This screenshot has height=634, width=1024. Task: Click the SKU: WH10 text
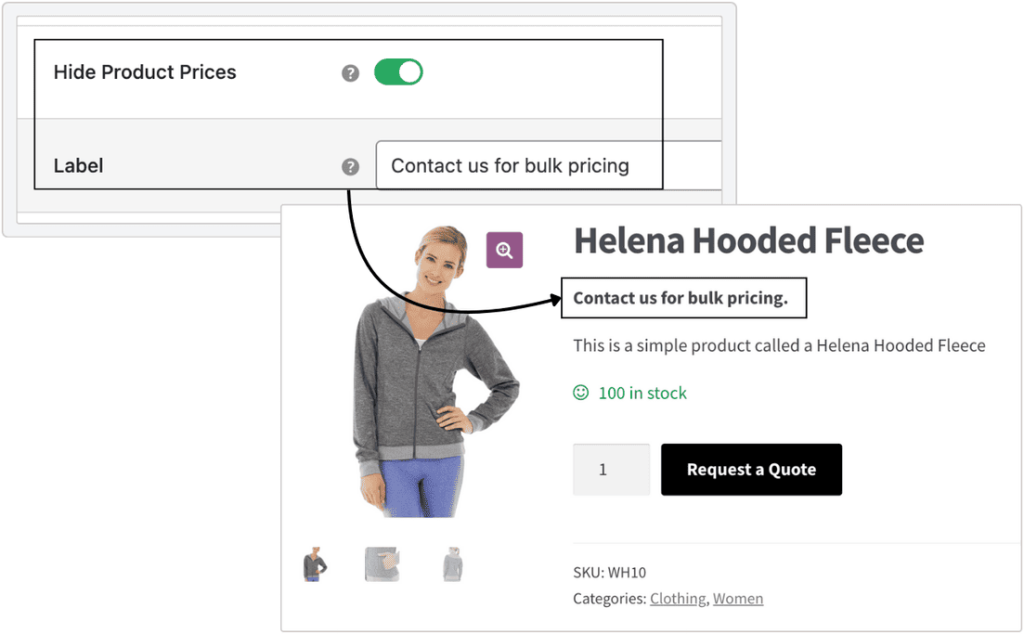[x=610, y=573]
